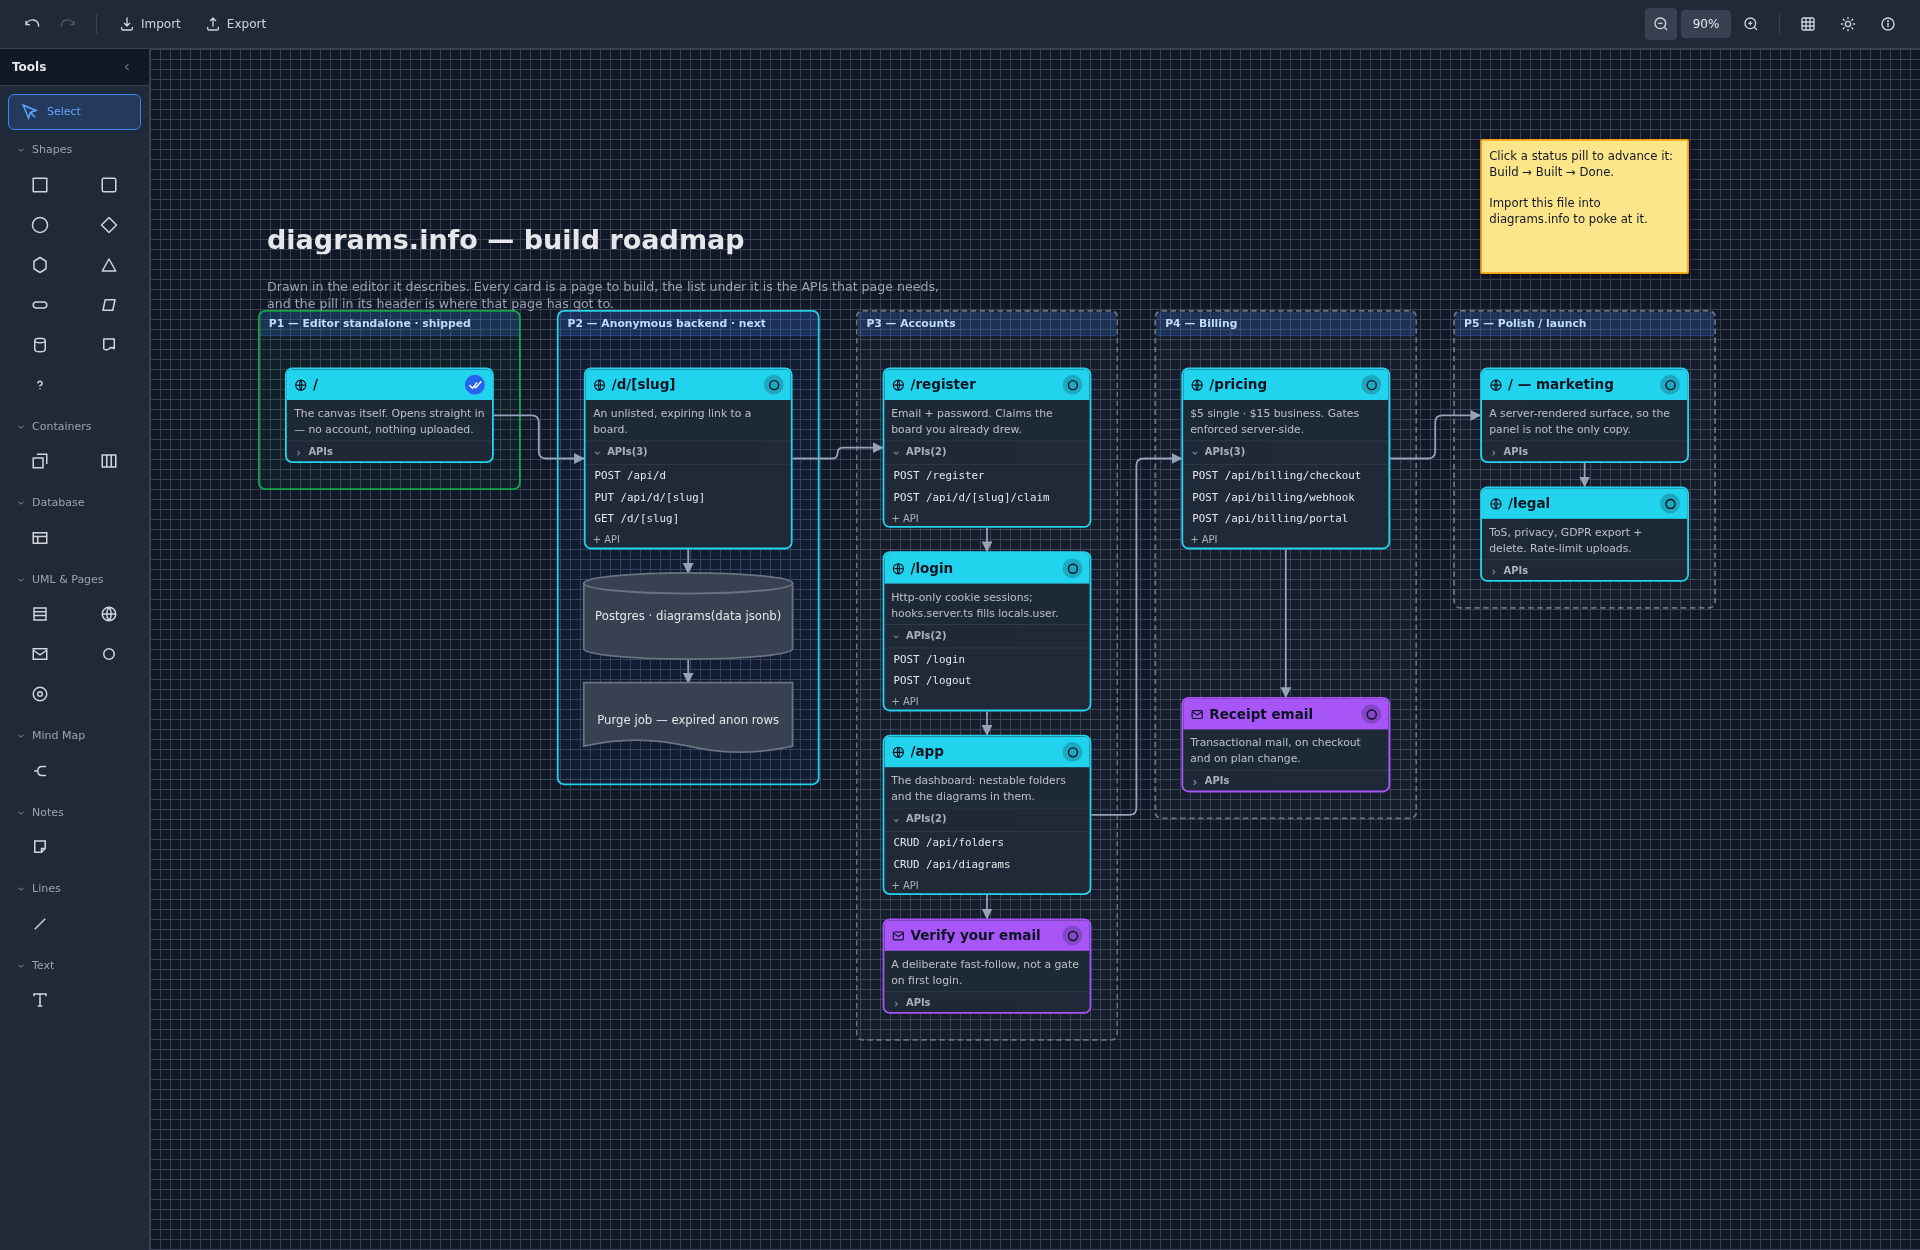
Task: Select the line drawing tool
Action: pyautogui.click(x=40, y=924)
